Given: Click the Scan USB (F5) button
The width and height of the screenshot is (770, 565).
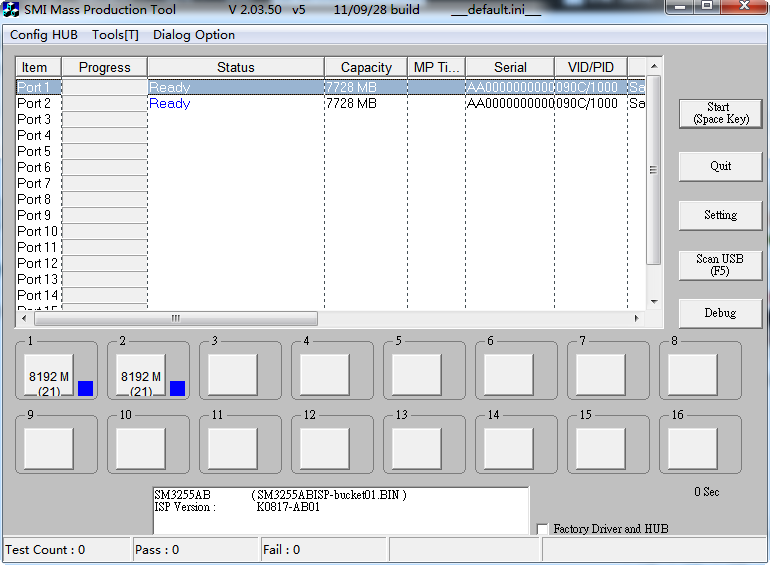Looking at the screenshot, I should click(720, 265).
